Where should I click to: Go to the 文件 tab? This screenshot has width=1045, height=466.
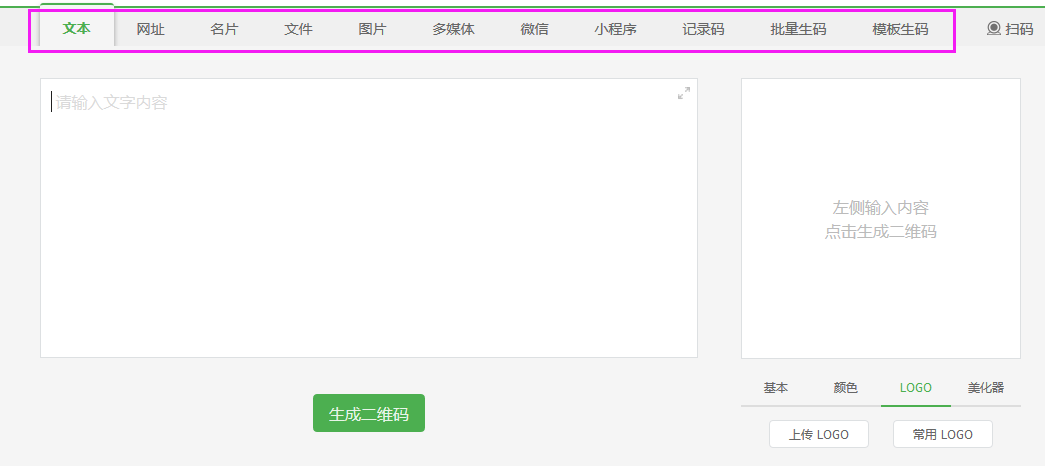[299, 29]
